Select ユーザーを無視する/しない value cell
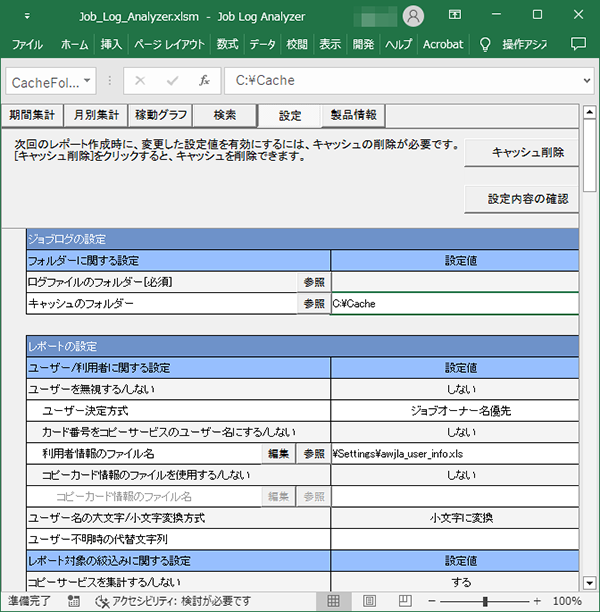Viewport: 600px width, 612px height. (455, 389)
